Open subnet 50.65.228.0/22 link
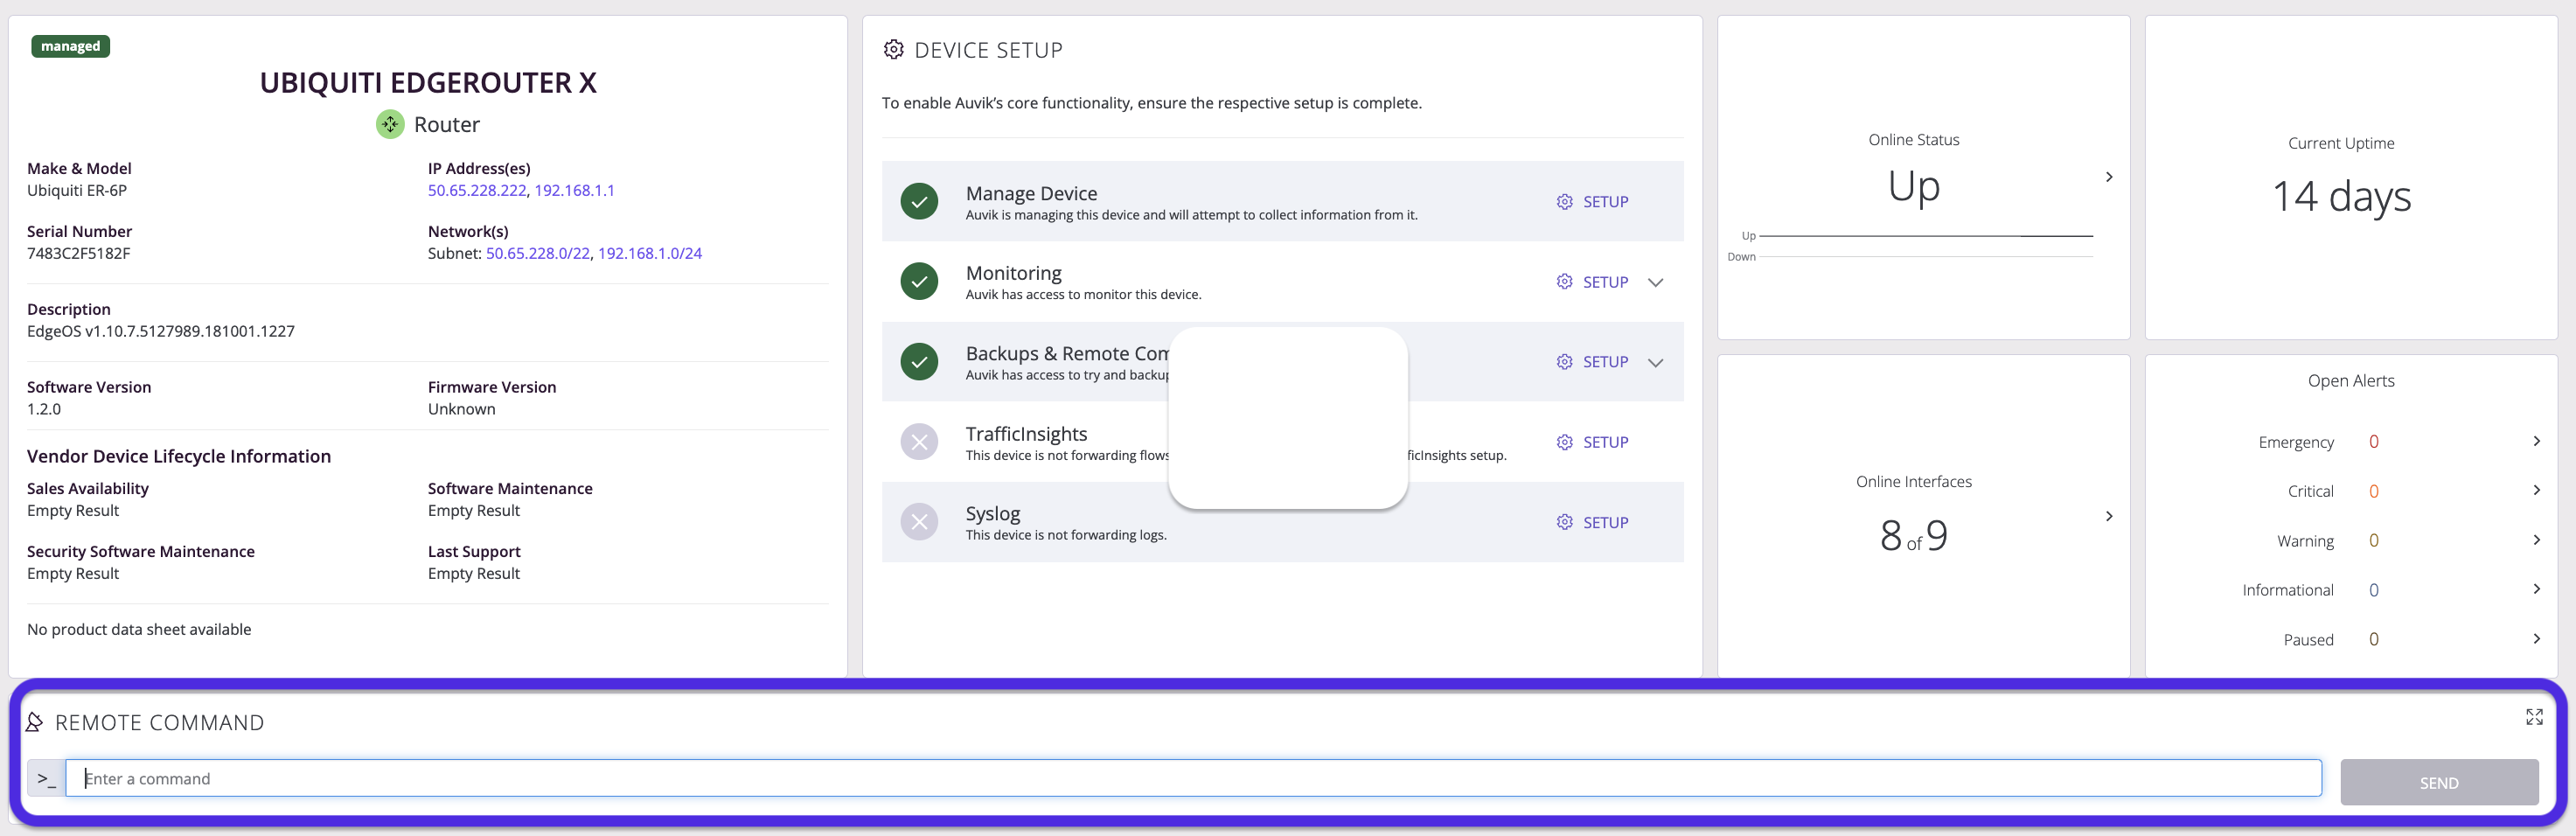 [538, 253]
